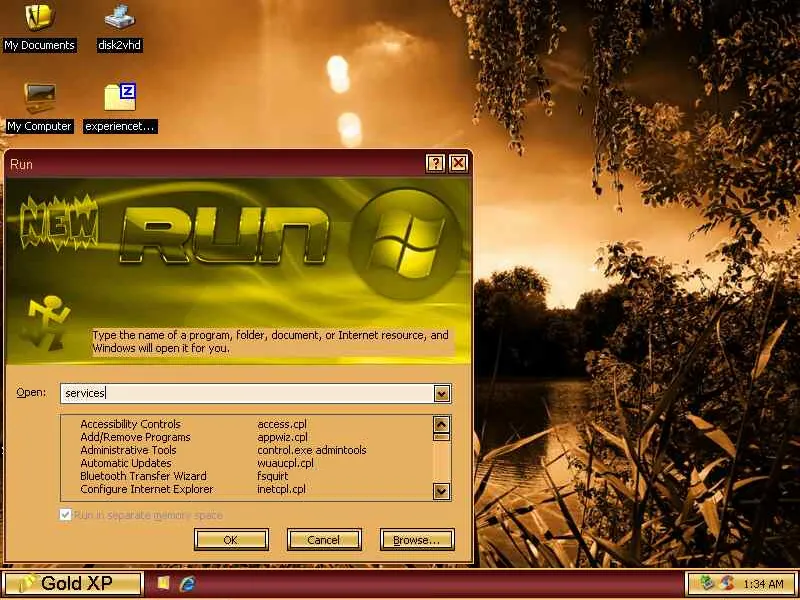
Task: Expand the Open field dropdown arrow
Action: click(x=442, y=393)
